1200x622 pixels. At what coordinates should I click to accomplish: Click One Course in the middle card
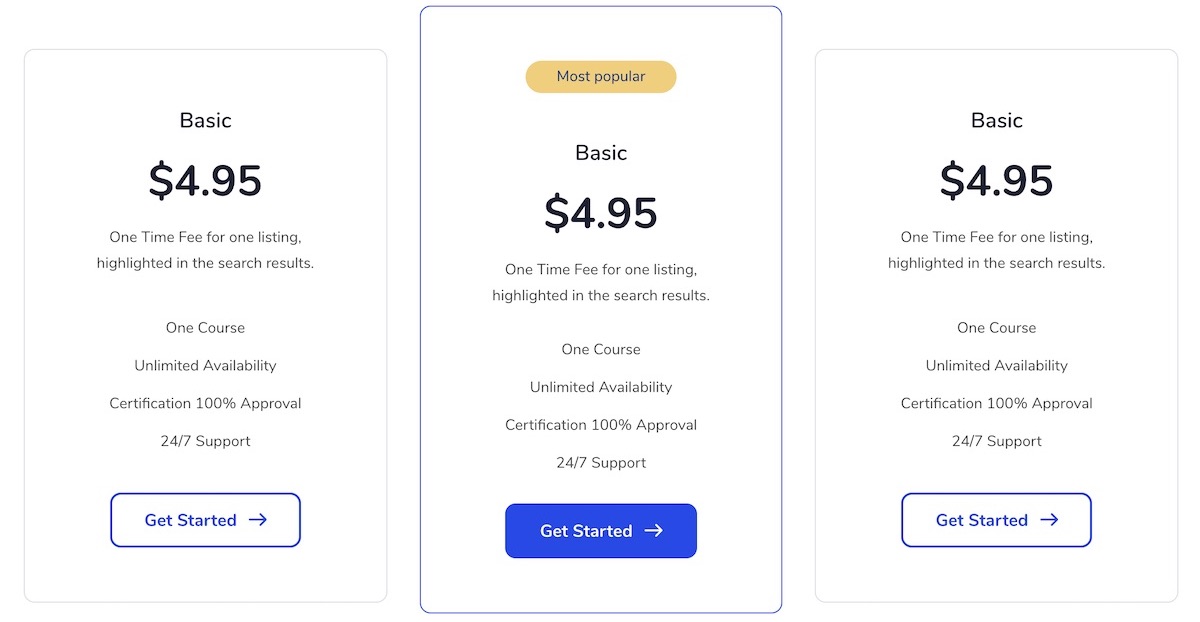[x=601, y=349]
